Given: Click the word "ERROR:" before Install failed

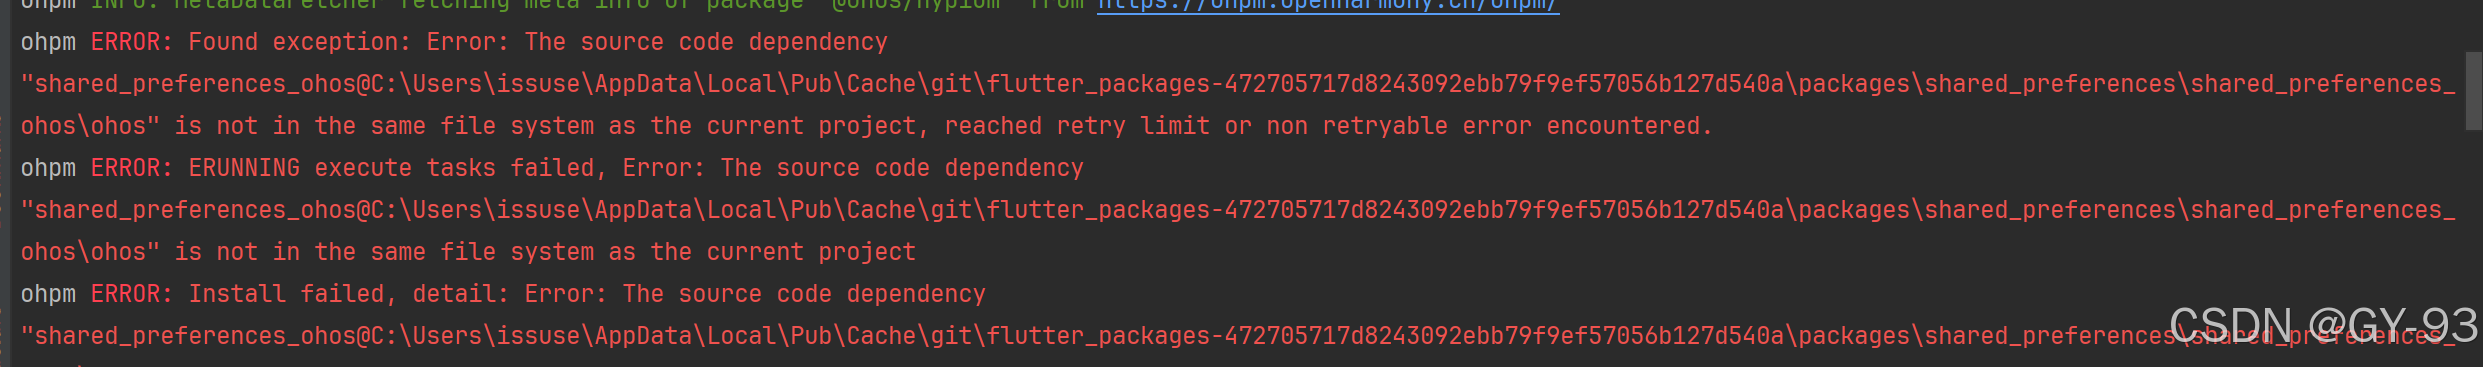Looking at the screenshot, I should pos(132,294).
